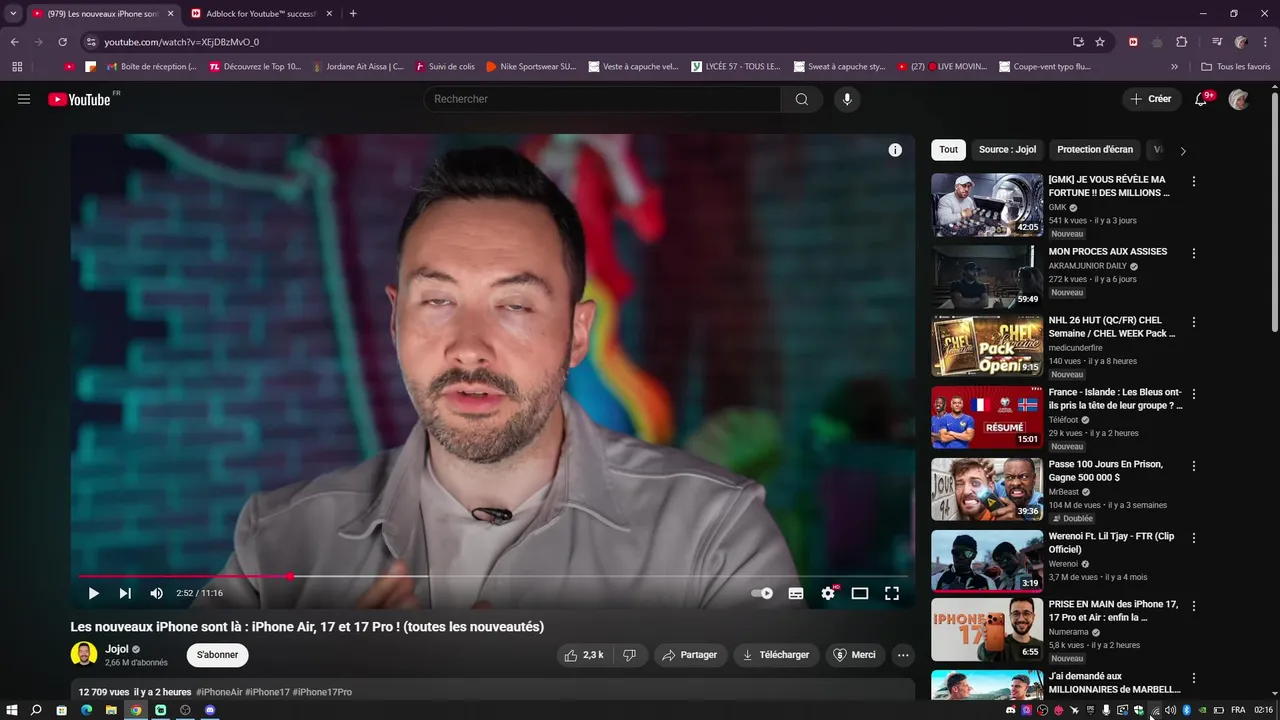Open the Suivi de colis bookmark

tap(444, 67)
